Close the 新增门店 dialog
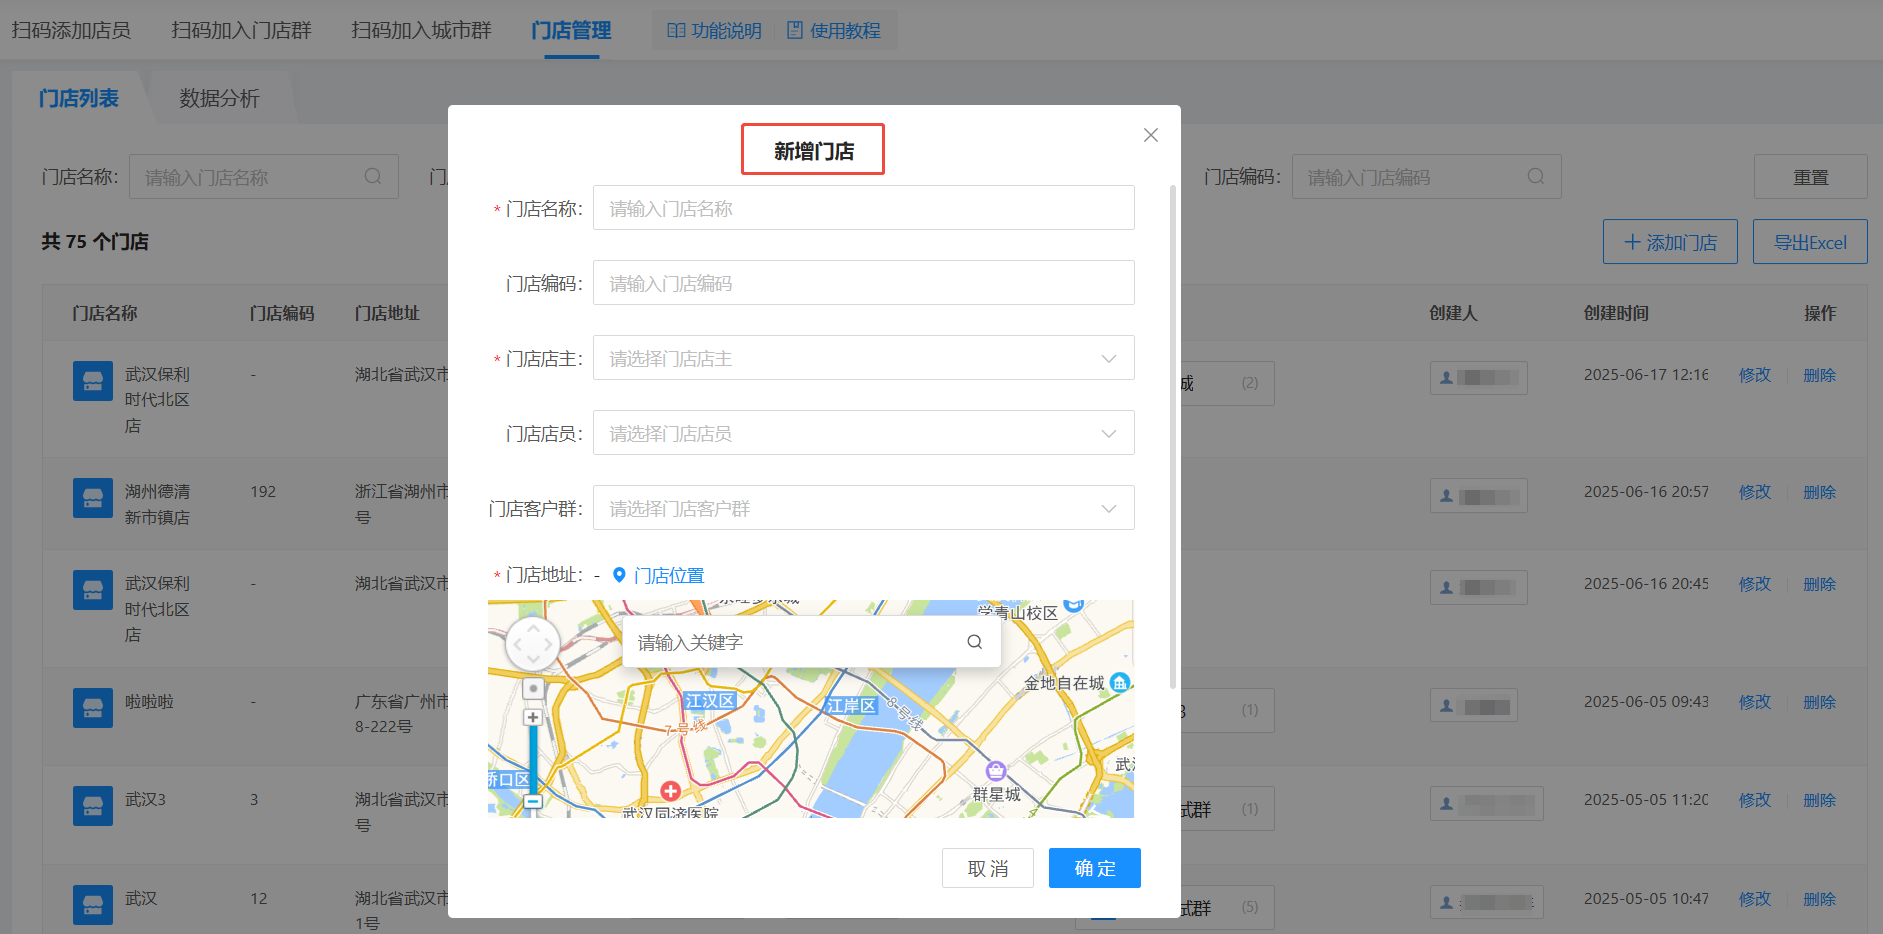This screenshot has width=1883, height=934. point(1151,135)
